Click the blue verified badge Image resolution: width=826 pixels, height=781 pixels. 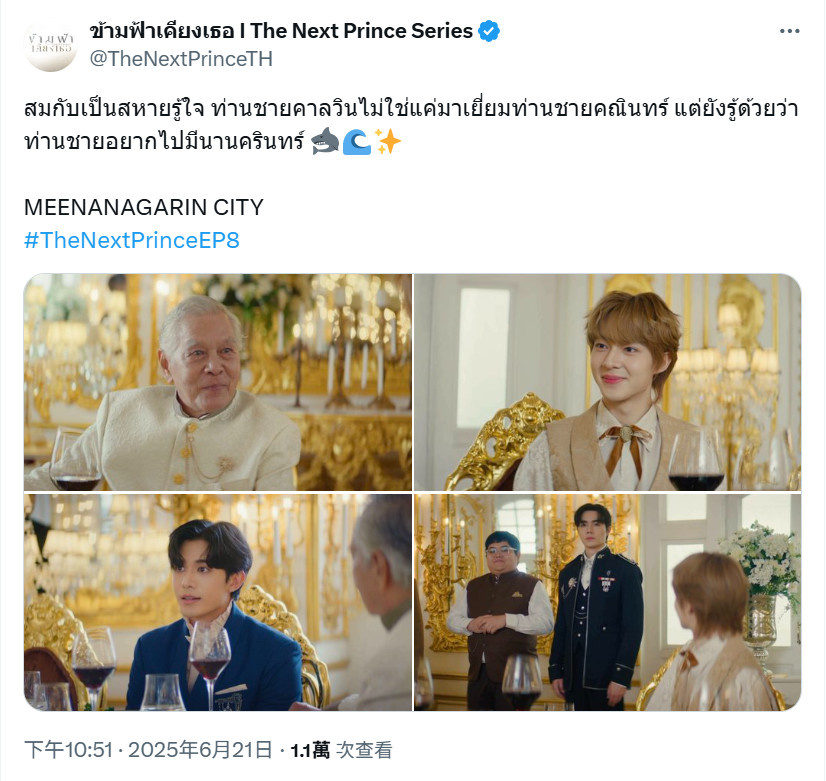point(489,31)
